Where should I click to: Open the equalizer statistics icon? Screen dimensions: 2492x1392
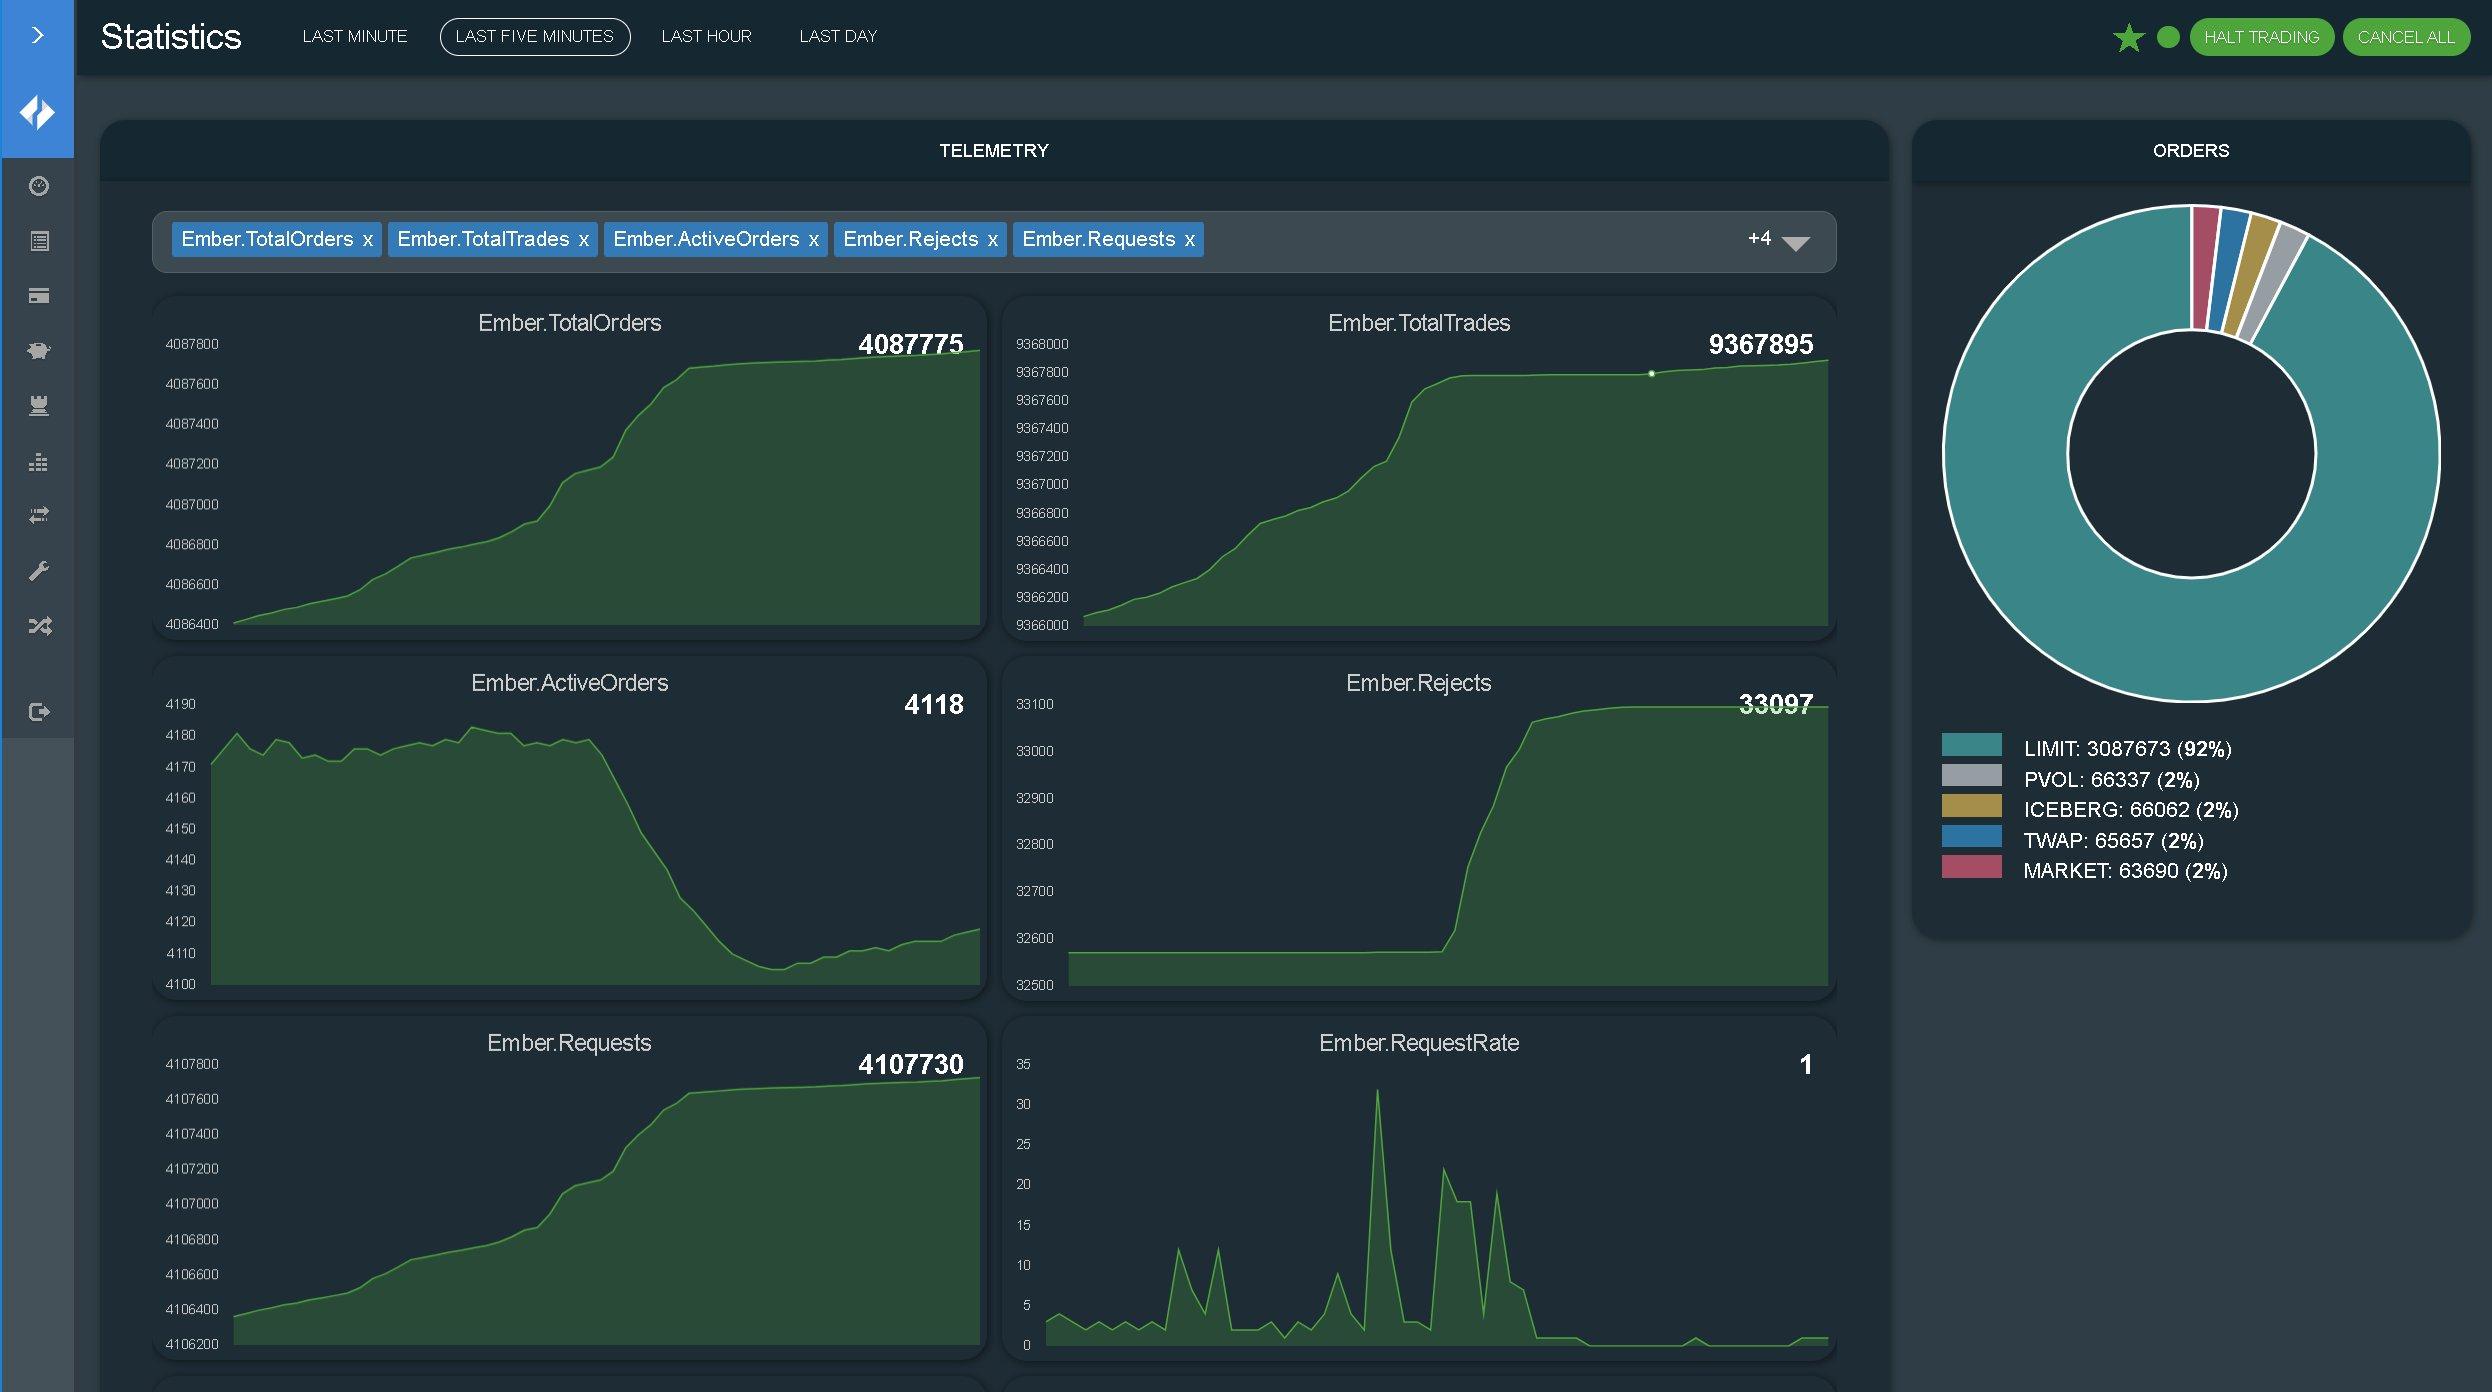[38, 462]
